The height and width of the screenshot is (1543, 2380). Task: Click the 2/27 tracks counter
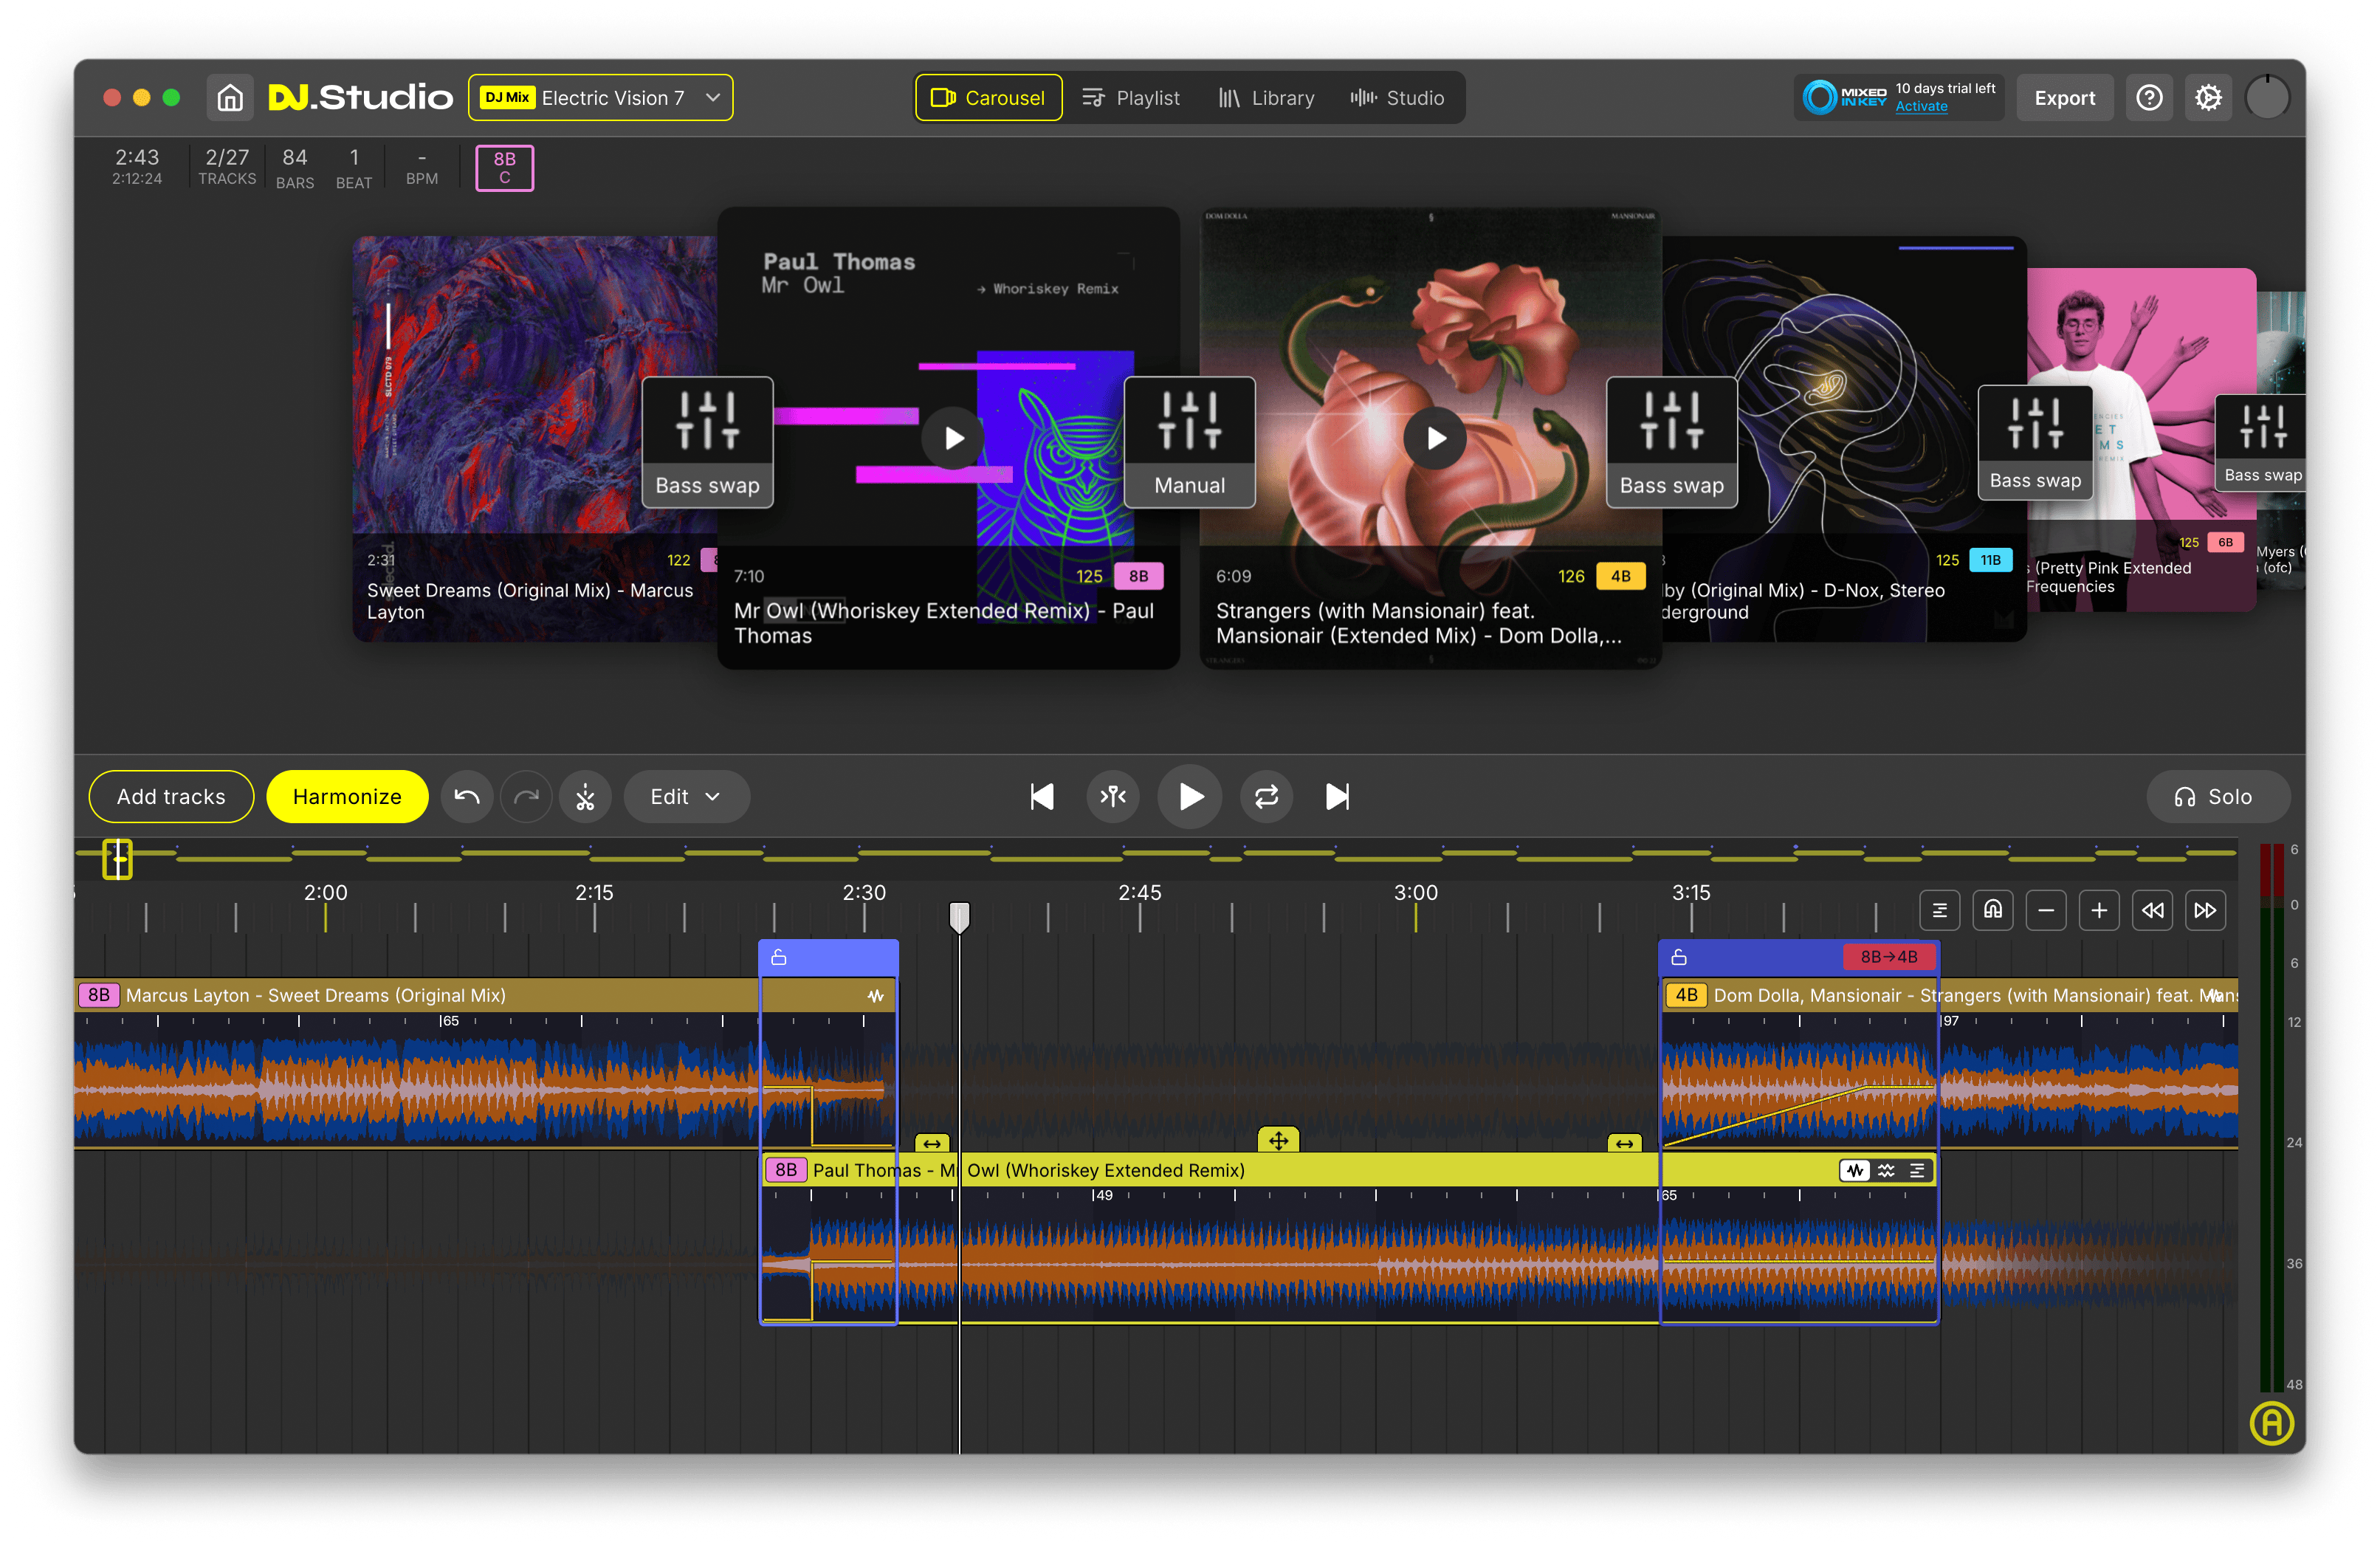coord(227,166)
